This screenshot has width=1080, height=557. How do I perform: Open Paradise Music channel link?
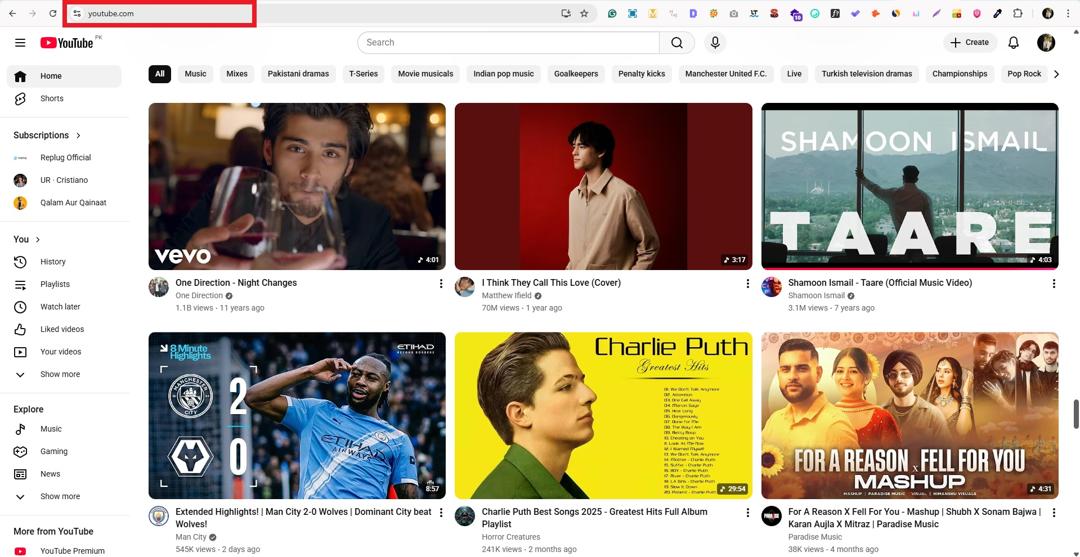click(815, 537)
